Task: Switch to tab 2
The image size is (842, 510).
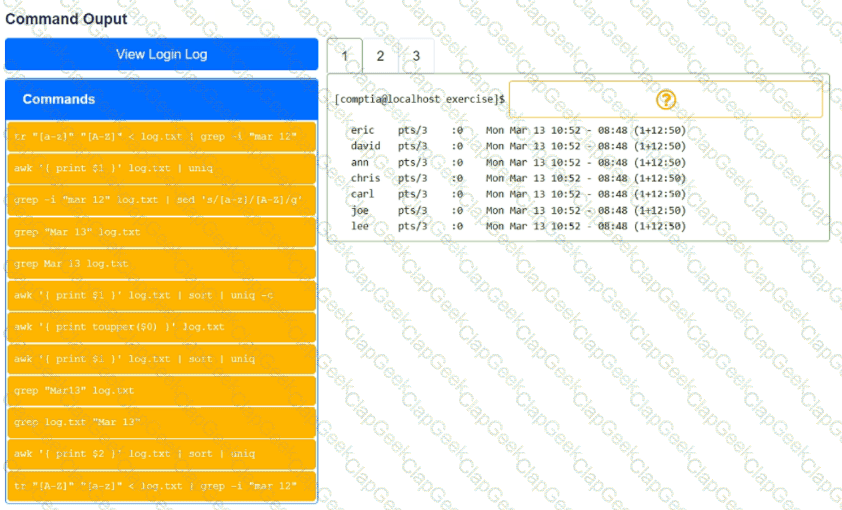Action: point(380,56)
